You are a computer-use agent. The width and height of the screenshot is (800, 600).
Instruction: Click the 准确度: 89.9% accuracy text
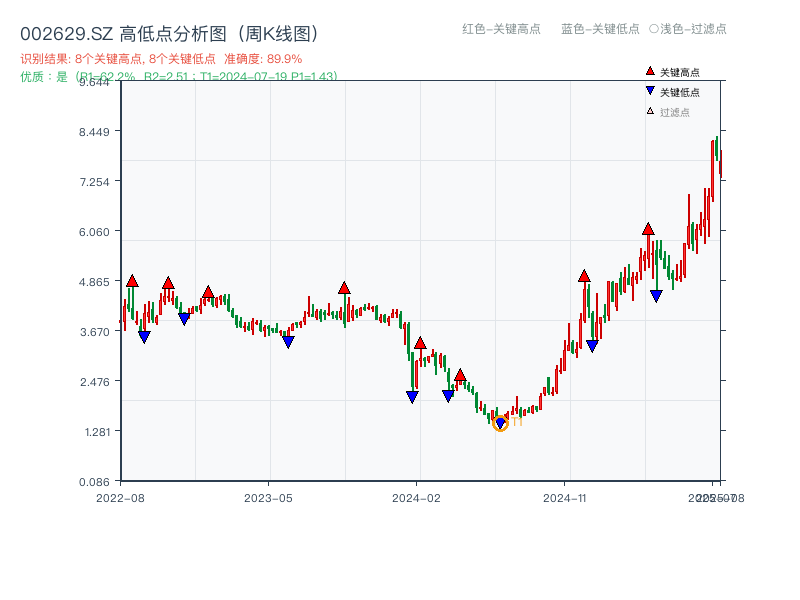(x=263, y=59)
